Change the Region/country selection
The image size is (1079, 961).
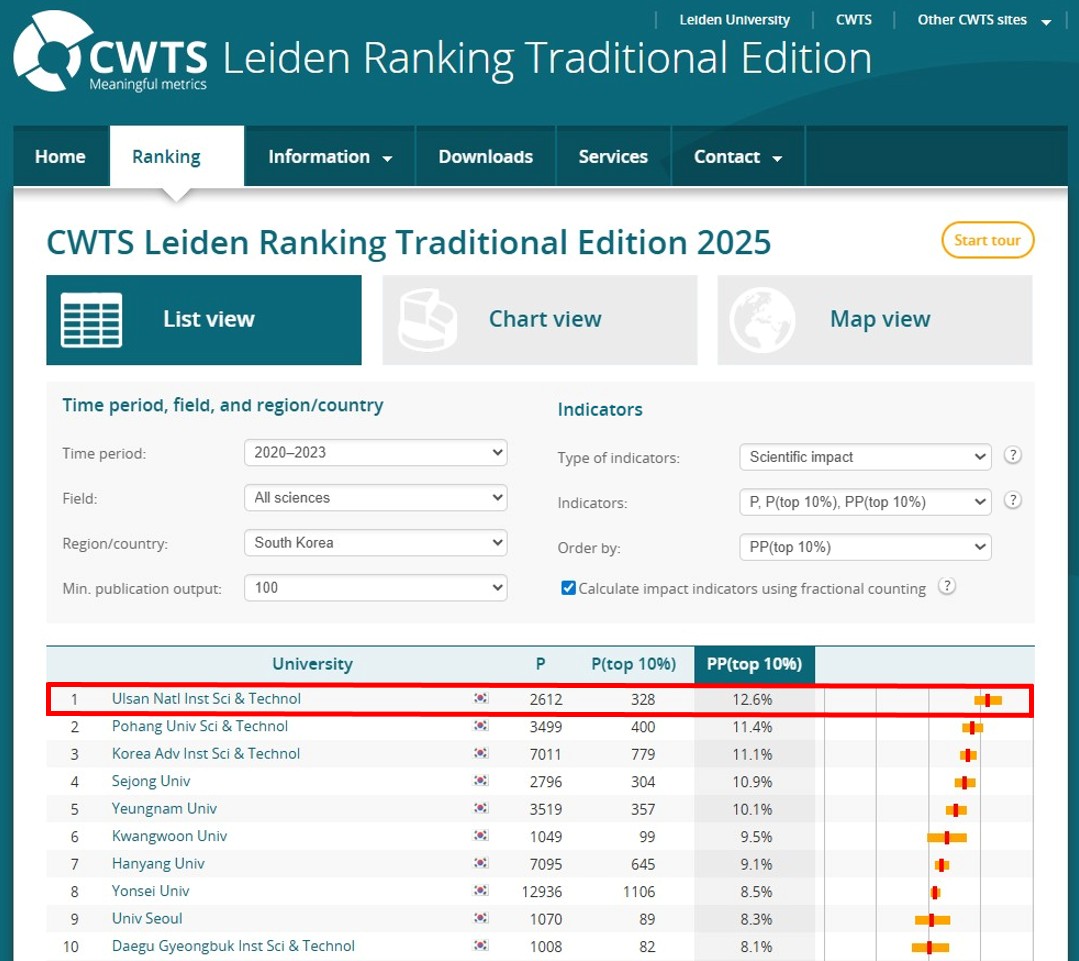coord(375,542)
